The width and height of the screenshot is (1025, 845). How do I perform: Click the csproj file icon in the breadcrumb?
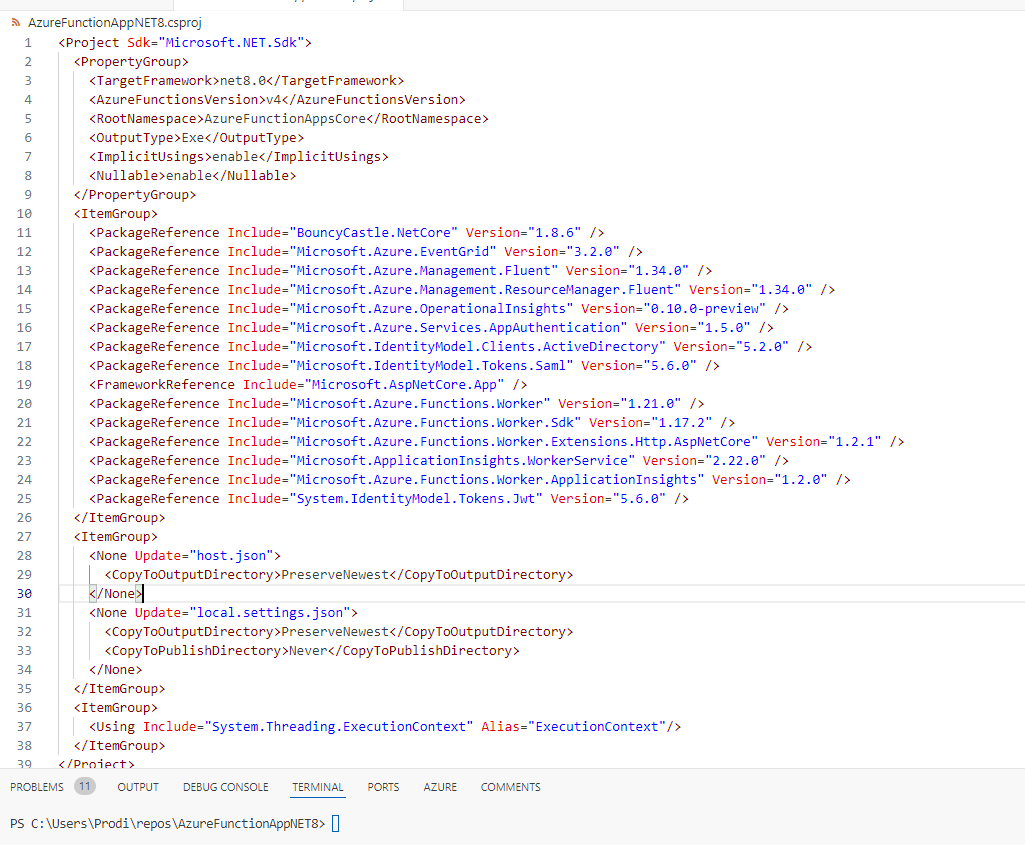pos(14,22)
